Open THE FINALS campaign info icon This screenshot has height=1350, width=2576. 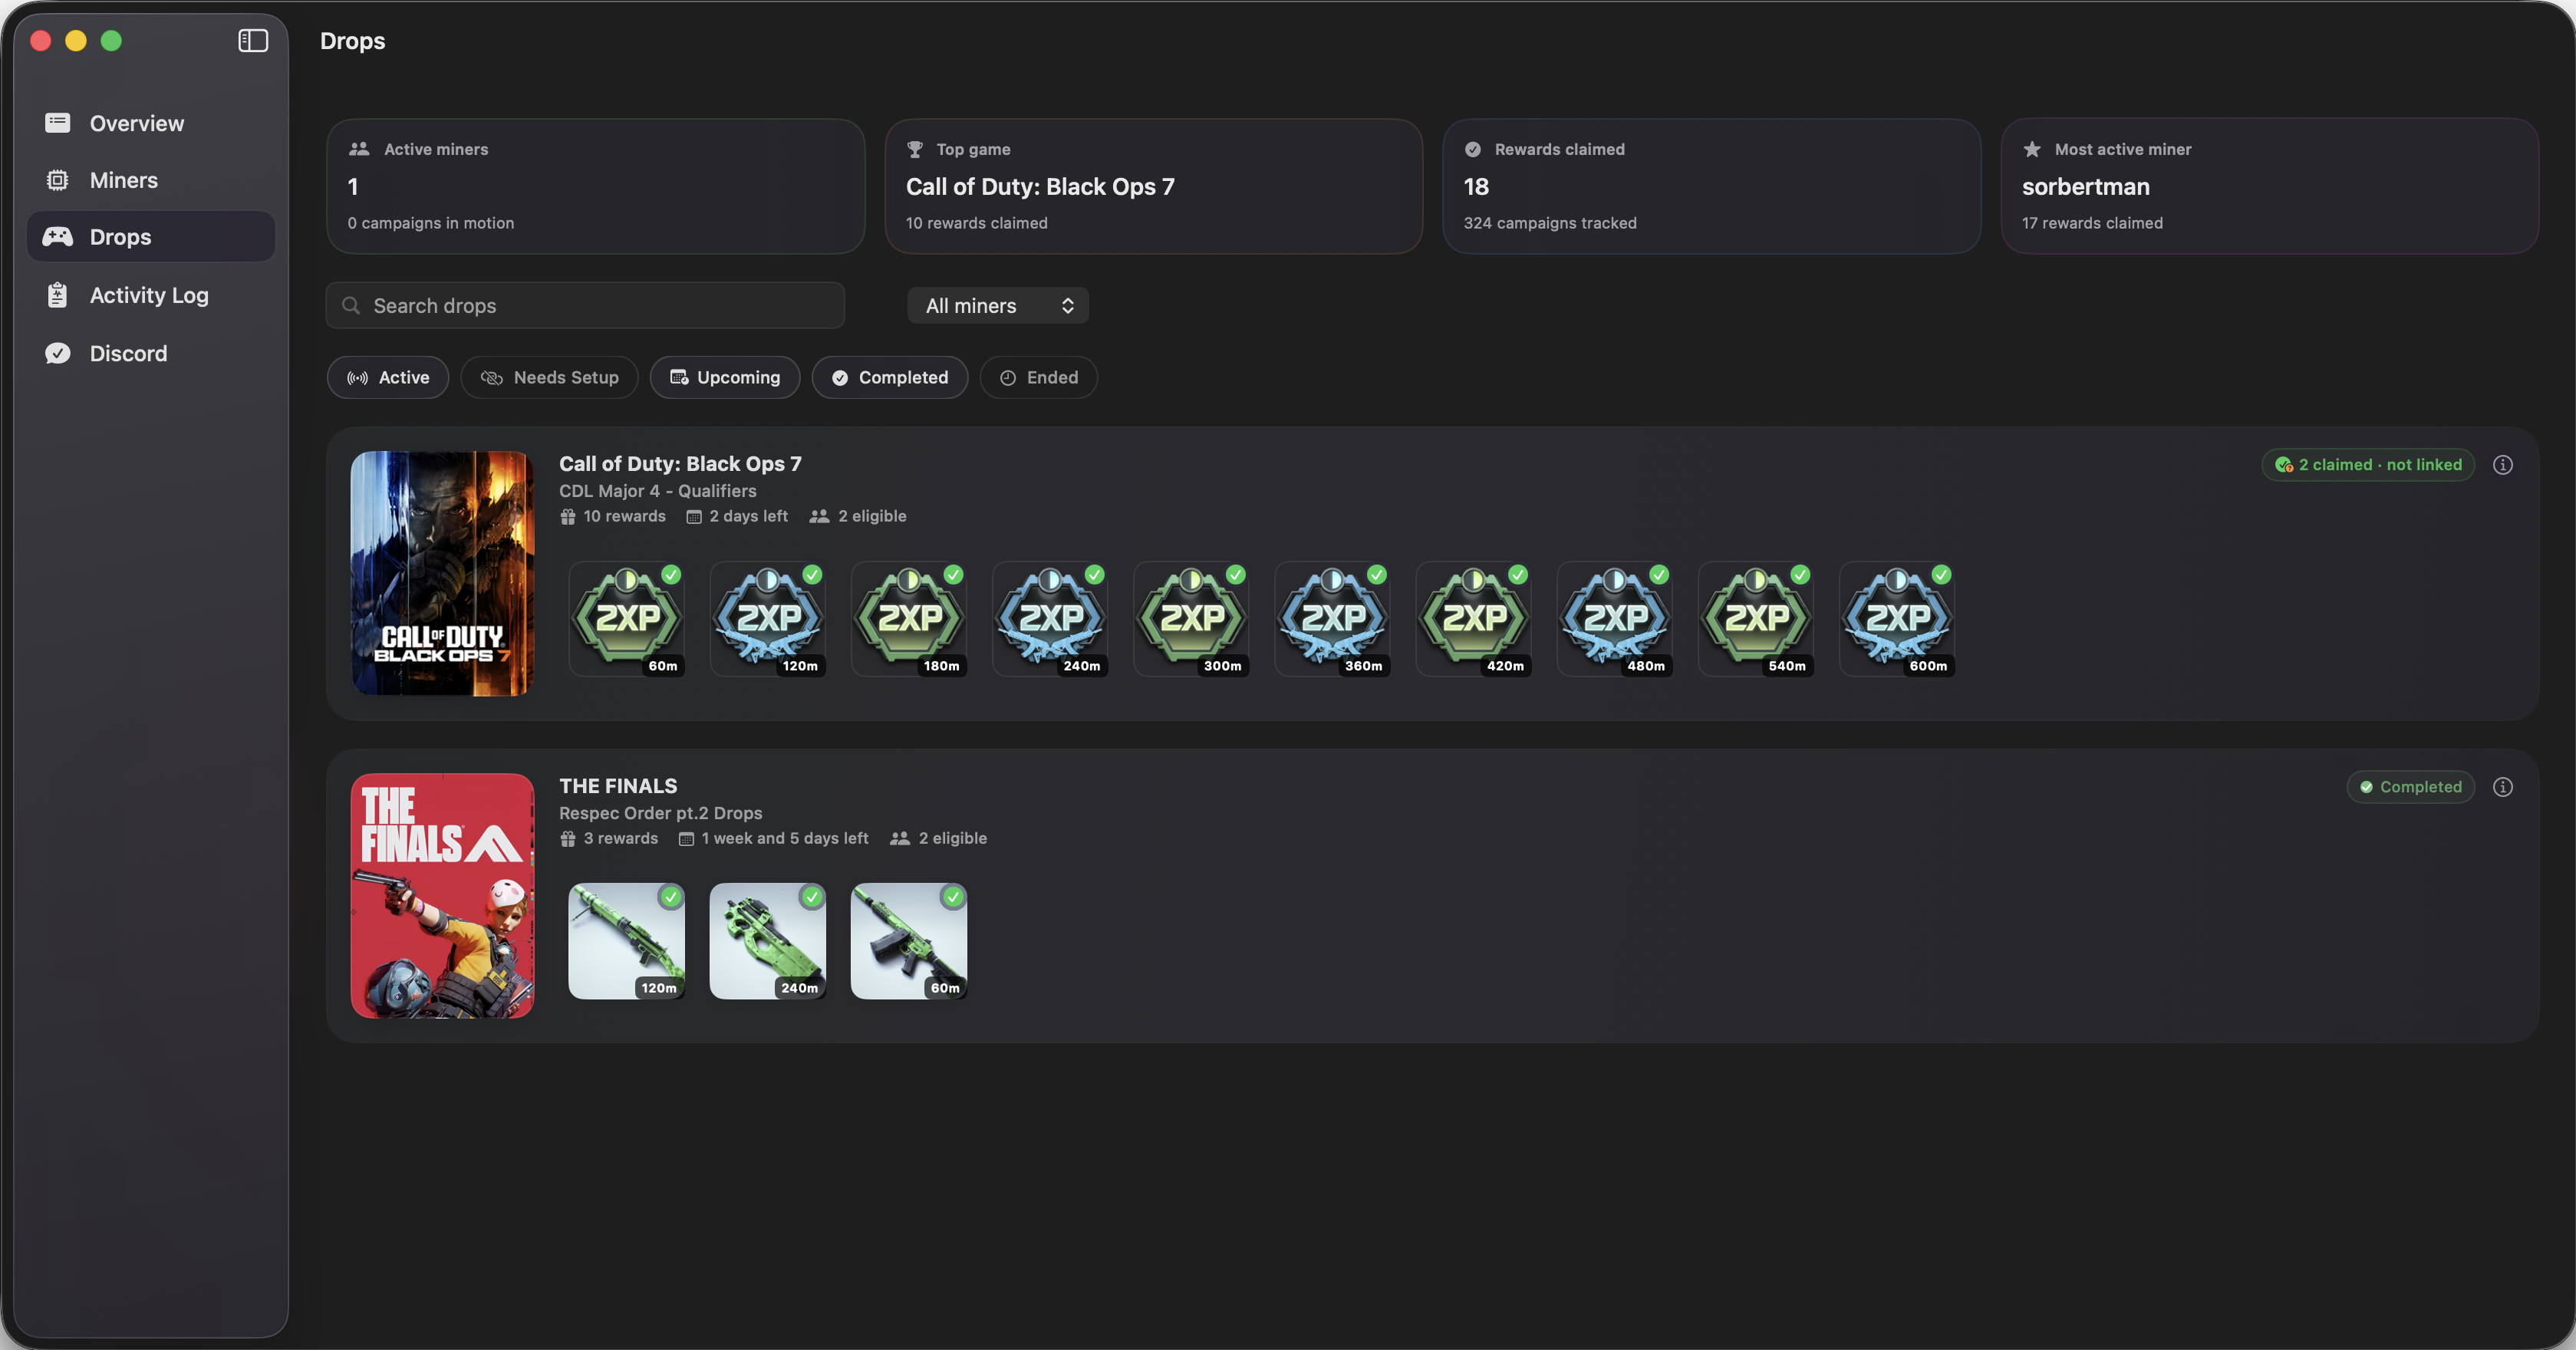tap(2503, 787)
